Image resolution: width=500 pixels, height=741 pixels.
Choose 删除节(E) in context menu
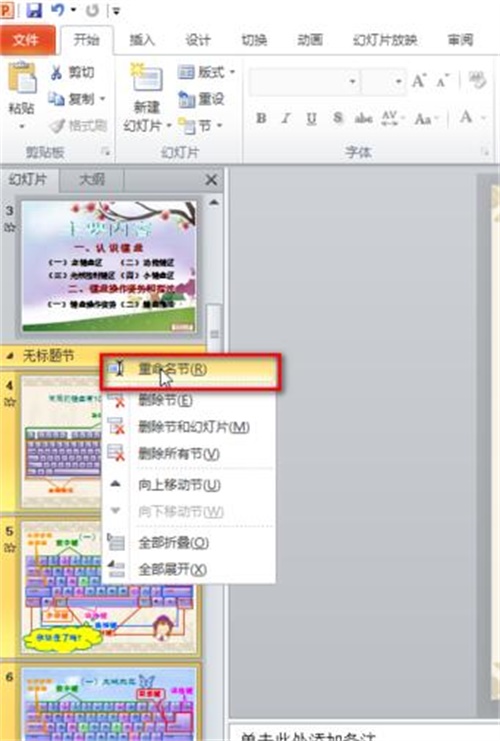point(189,400)
